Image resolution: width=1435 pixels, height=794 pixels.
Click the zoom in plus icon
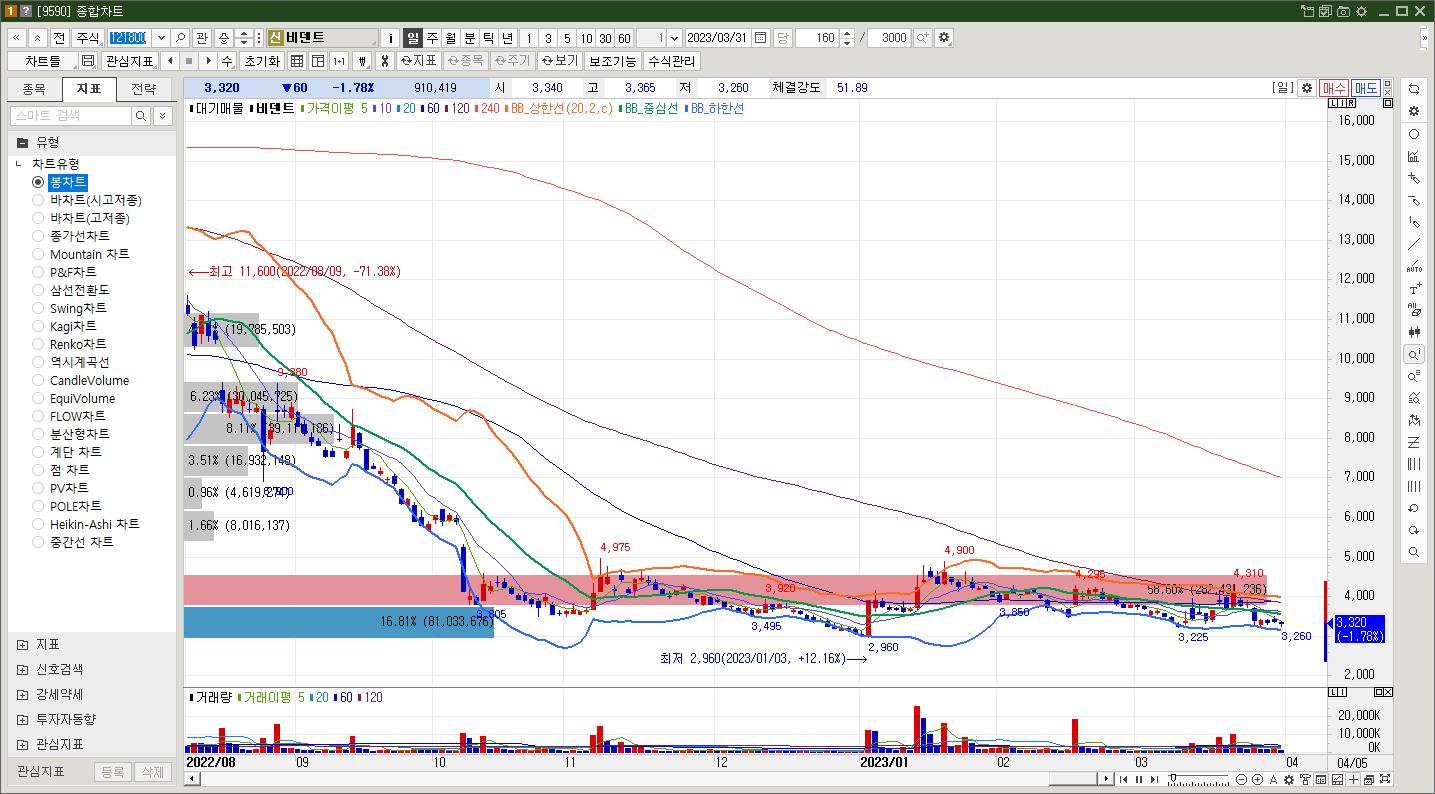coord(1257,779)
